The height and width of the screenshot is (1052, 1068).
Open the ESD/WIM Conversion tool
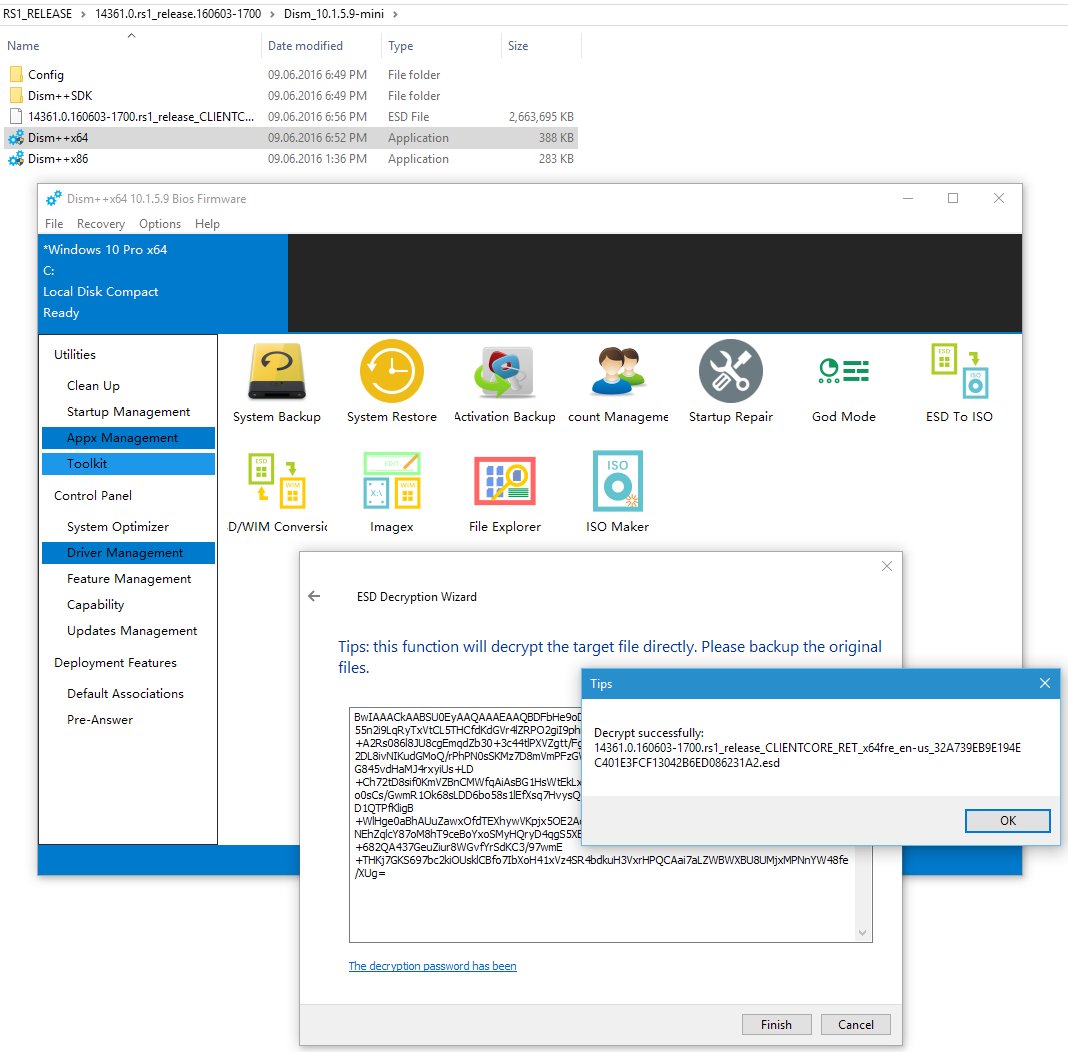coord(277,481)
